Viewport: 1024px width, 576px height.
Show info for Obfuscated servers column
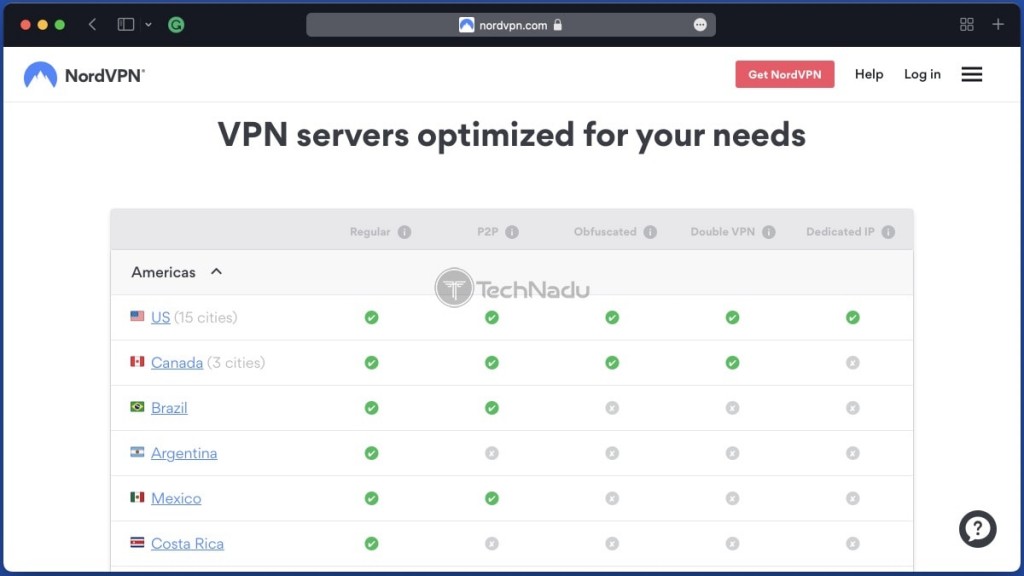coord(650,232)
